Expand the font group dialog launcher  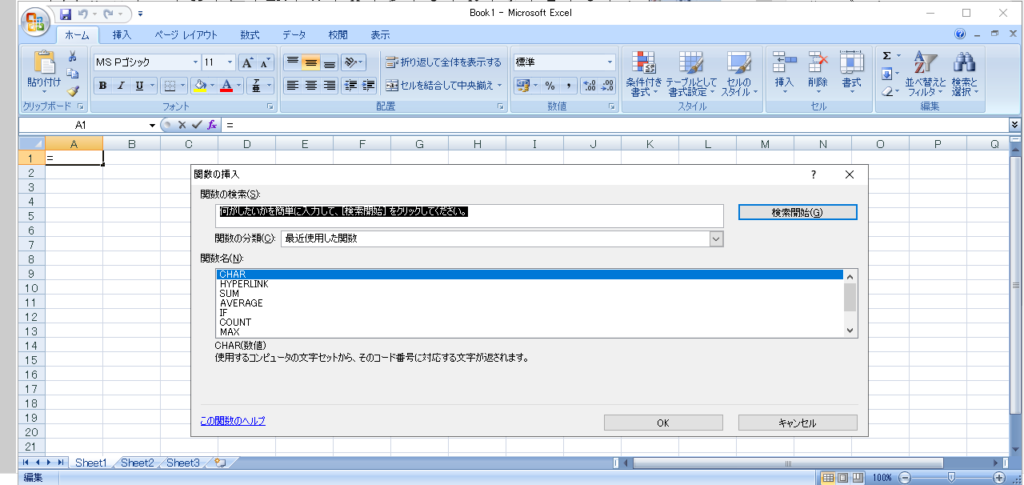[x=270, y=106]
